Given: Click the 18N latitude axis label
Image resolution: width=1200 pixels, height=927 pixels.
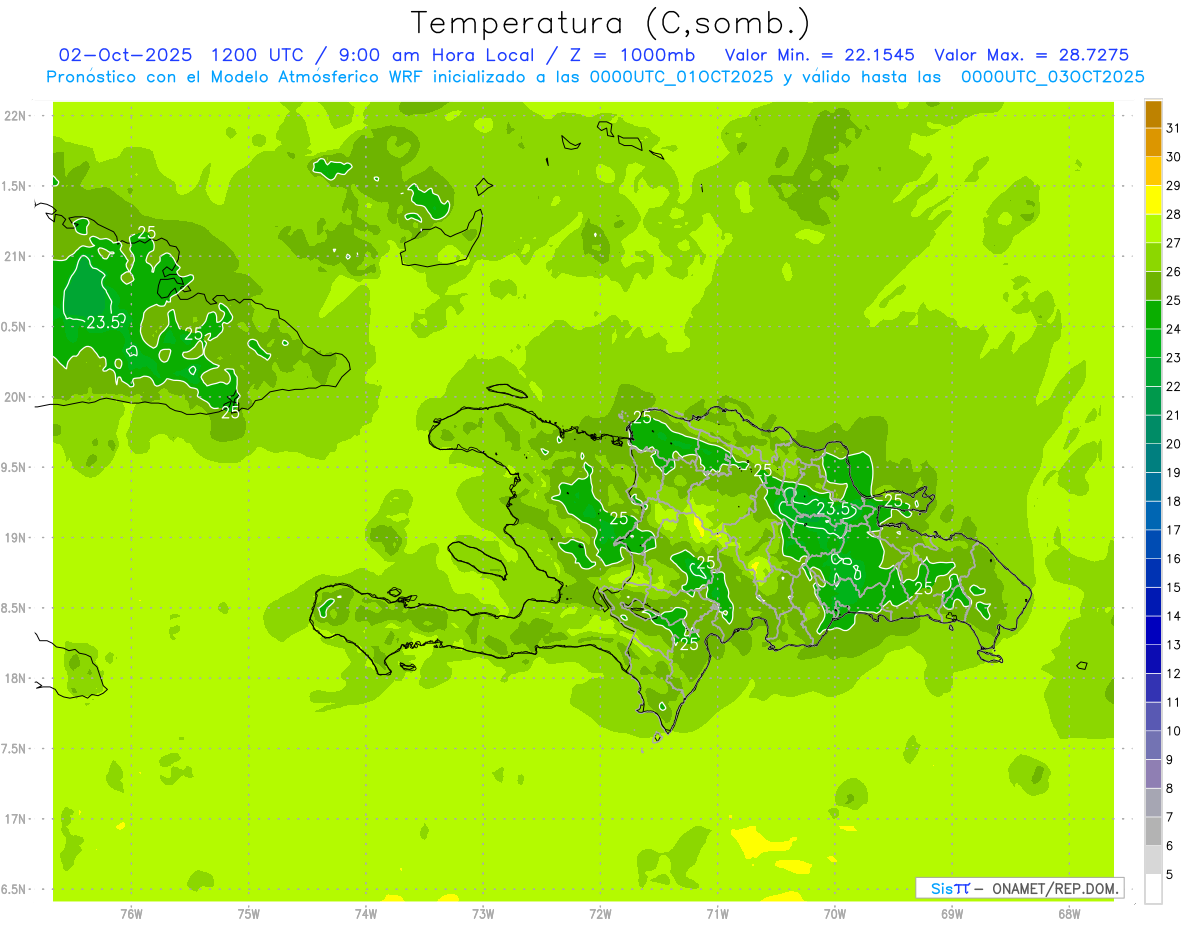Looking at the screenshot, I should point(15,678).
